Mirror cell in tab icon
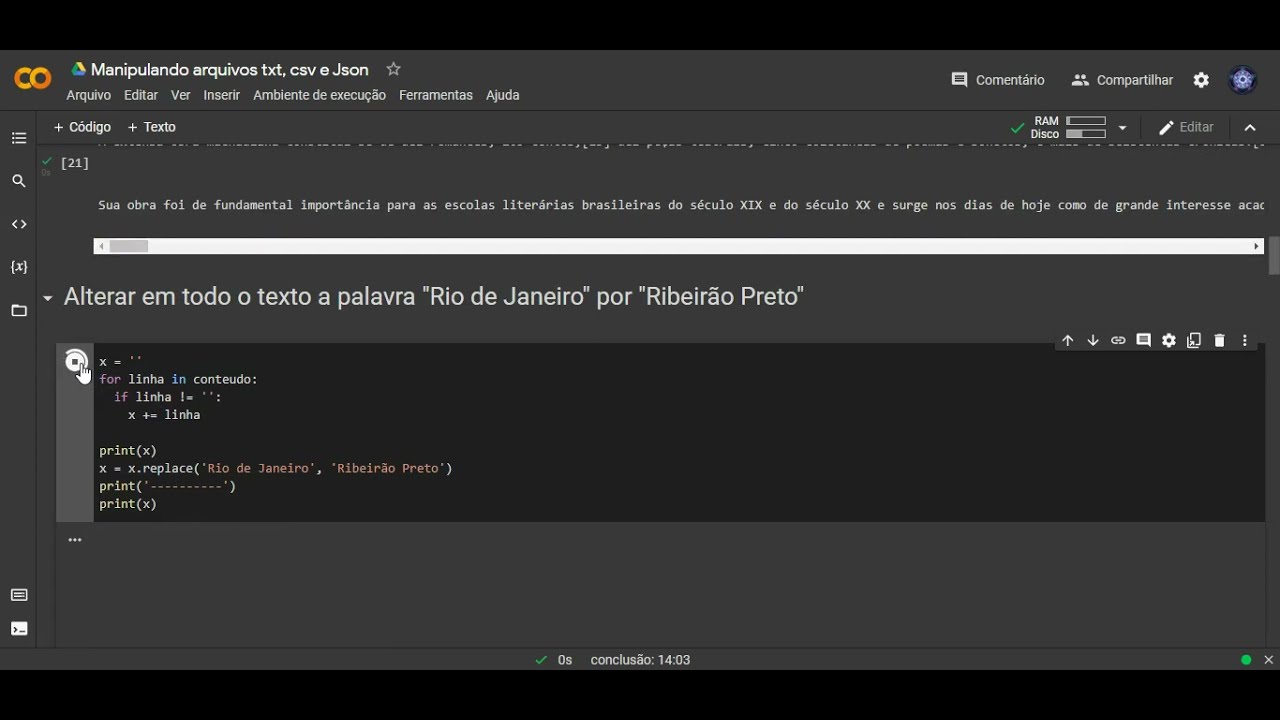The image size is (1280, 720). click(x=1194, y=341)
